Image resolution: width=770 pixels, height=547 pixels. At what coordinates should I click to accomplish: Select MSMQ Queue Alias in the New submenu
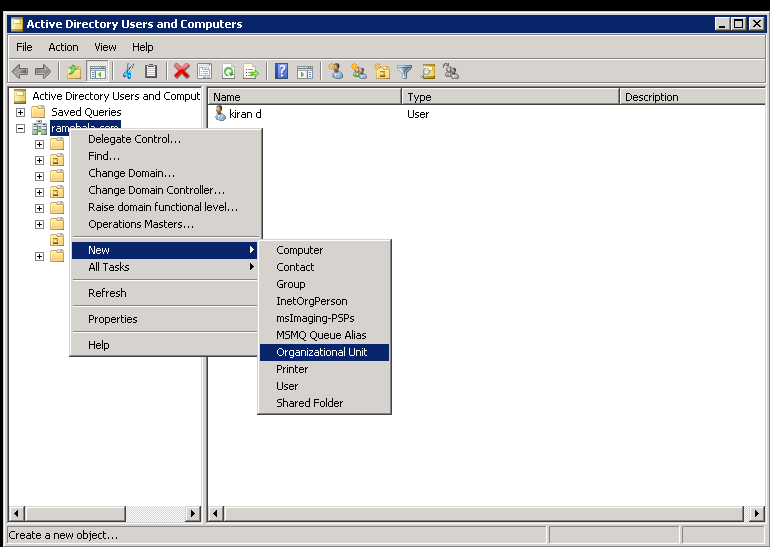(325, 335)
